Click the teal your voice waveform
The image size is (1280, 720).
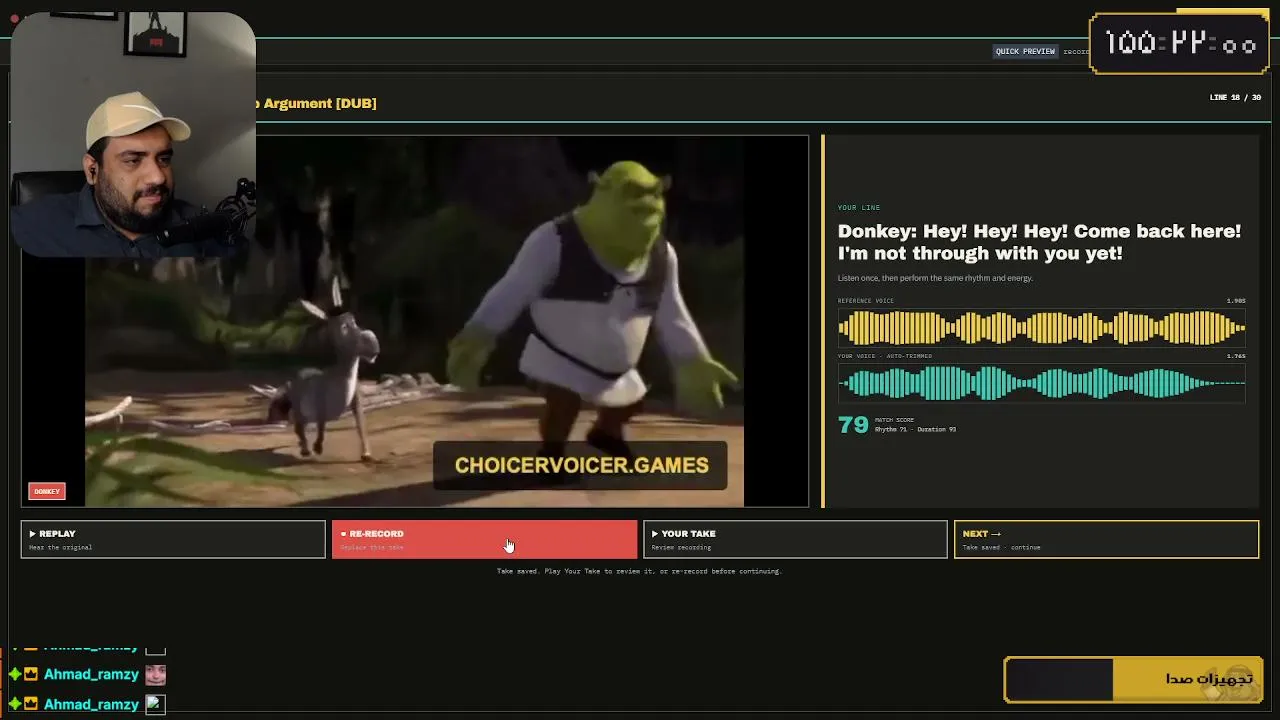[x=1041, y=383]
